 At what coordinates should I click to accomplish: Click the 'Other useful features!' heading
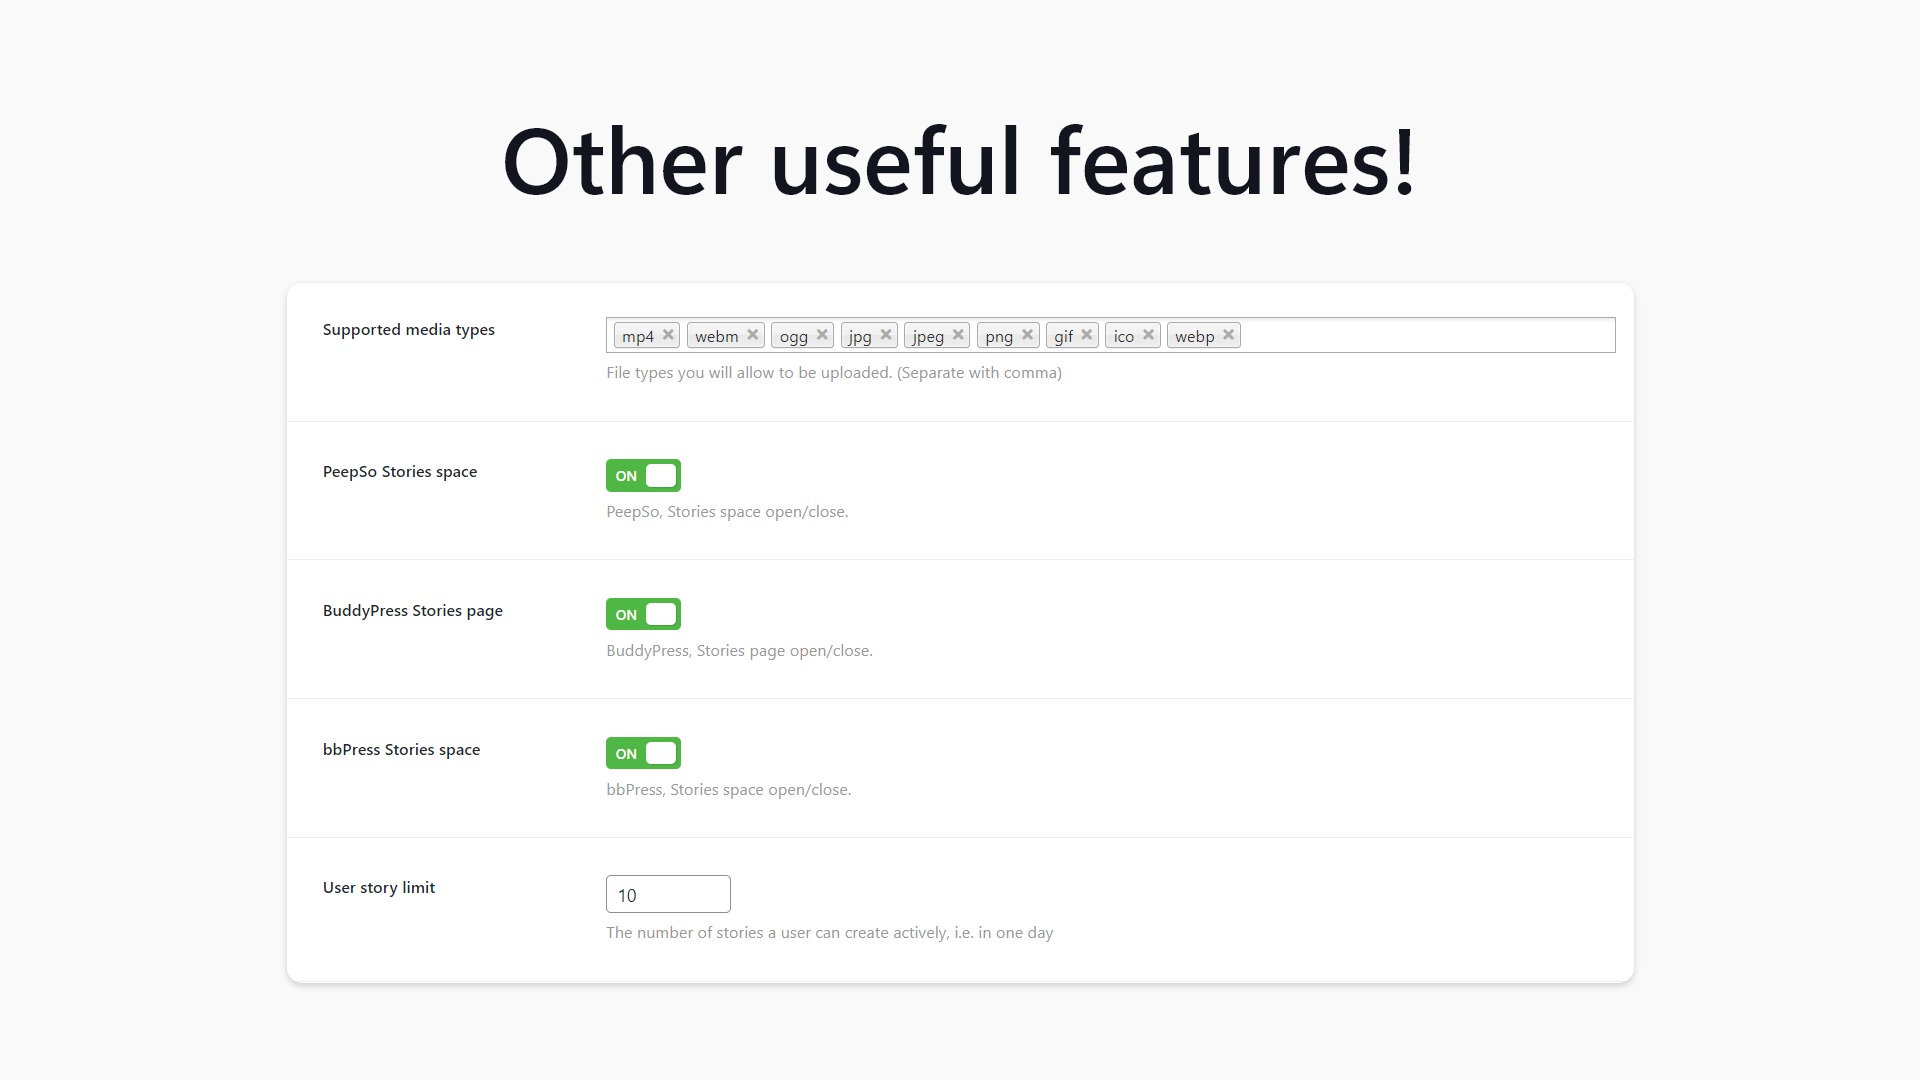pyautogui.click(x=960, y=161)
